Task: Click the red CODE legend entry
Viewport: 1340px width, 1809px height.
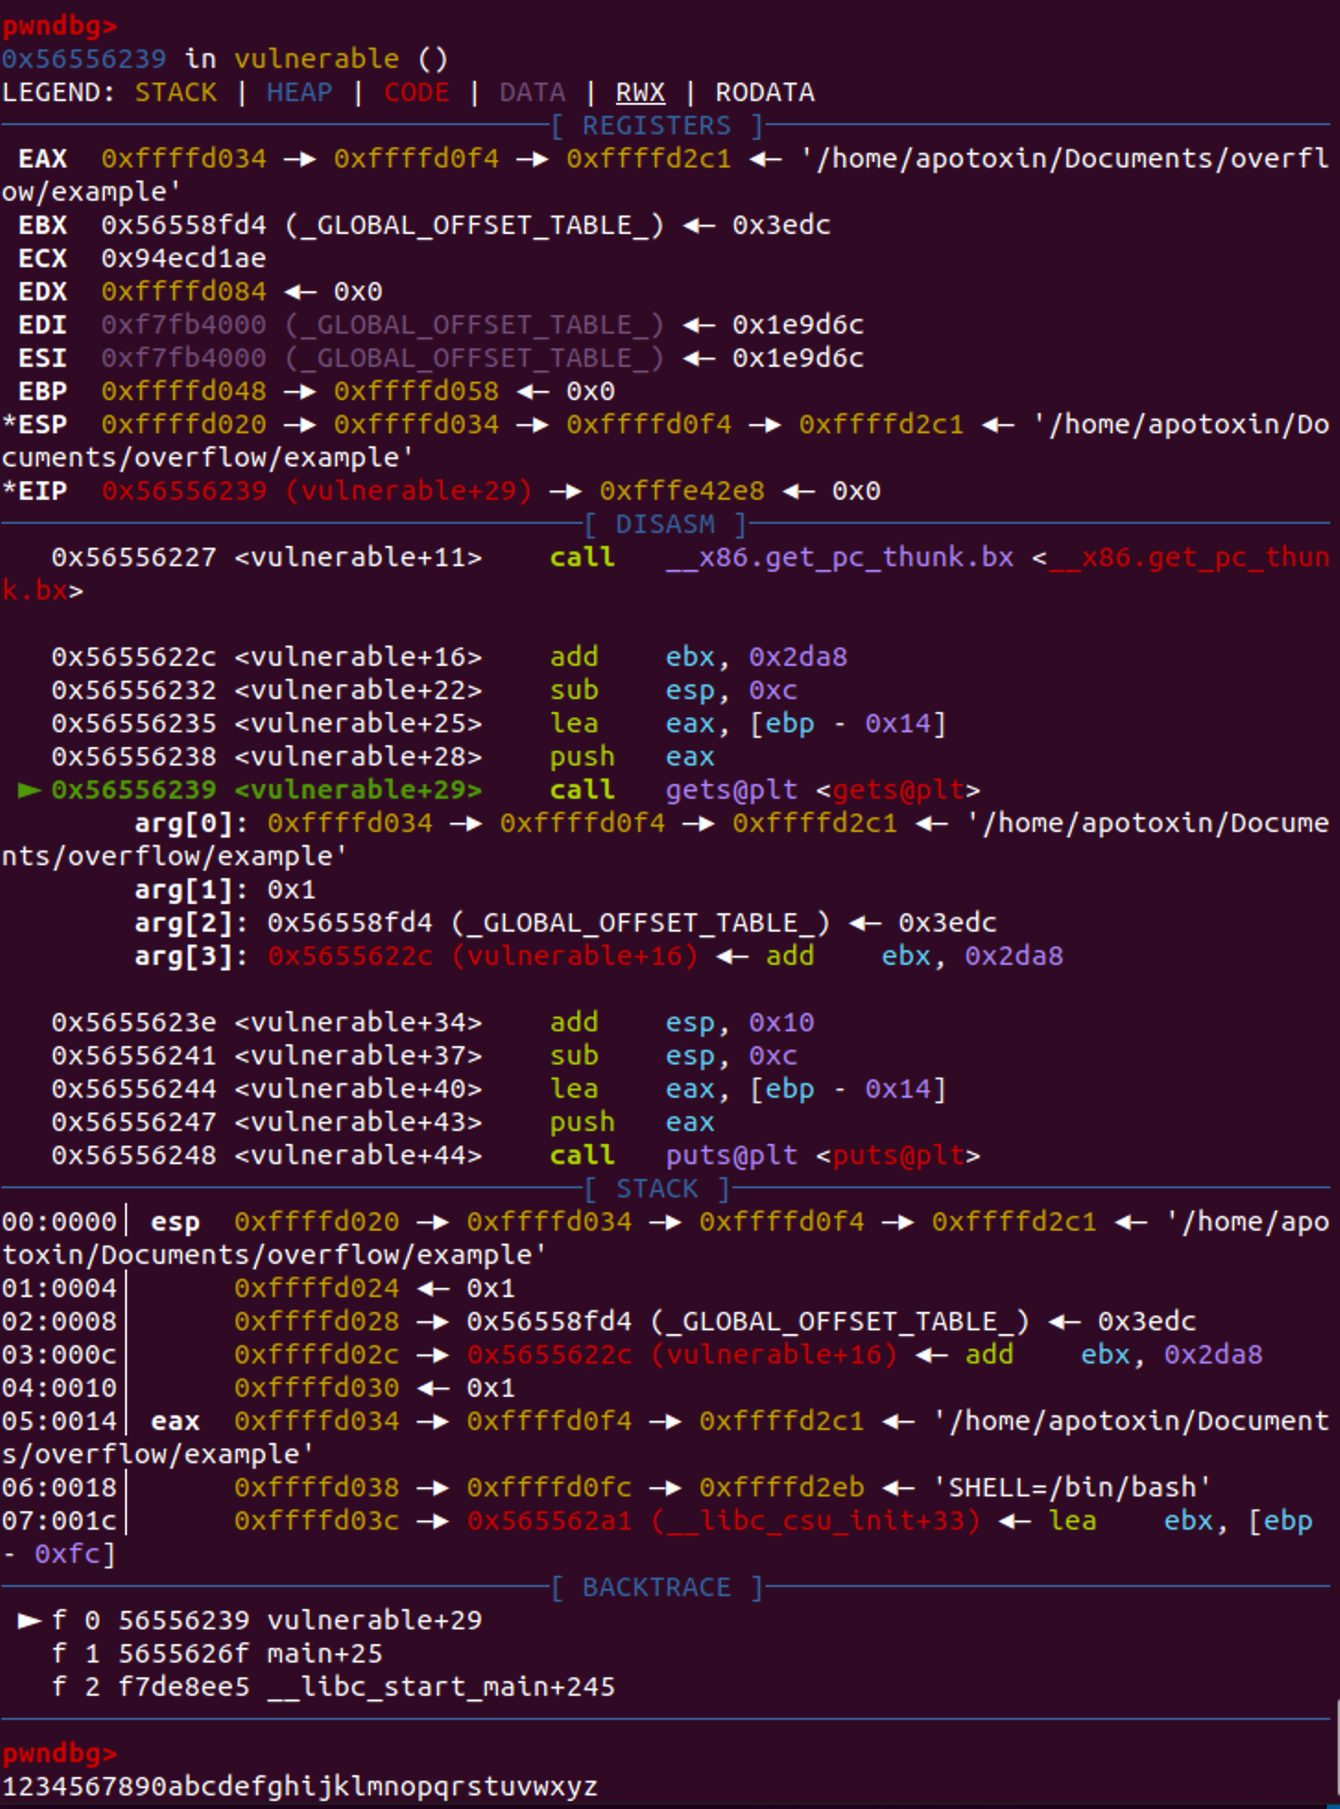Action: (416, 93)
